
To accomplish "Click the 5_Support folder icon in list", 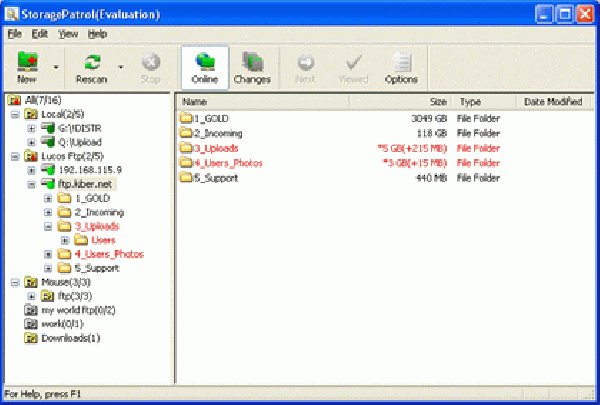I will tap(186, 178).
